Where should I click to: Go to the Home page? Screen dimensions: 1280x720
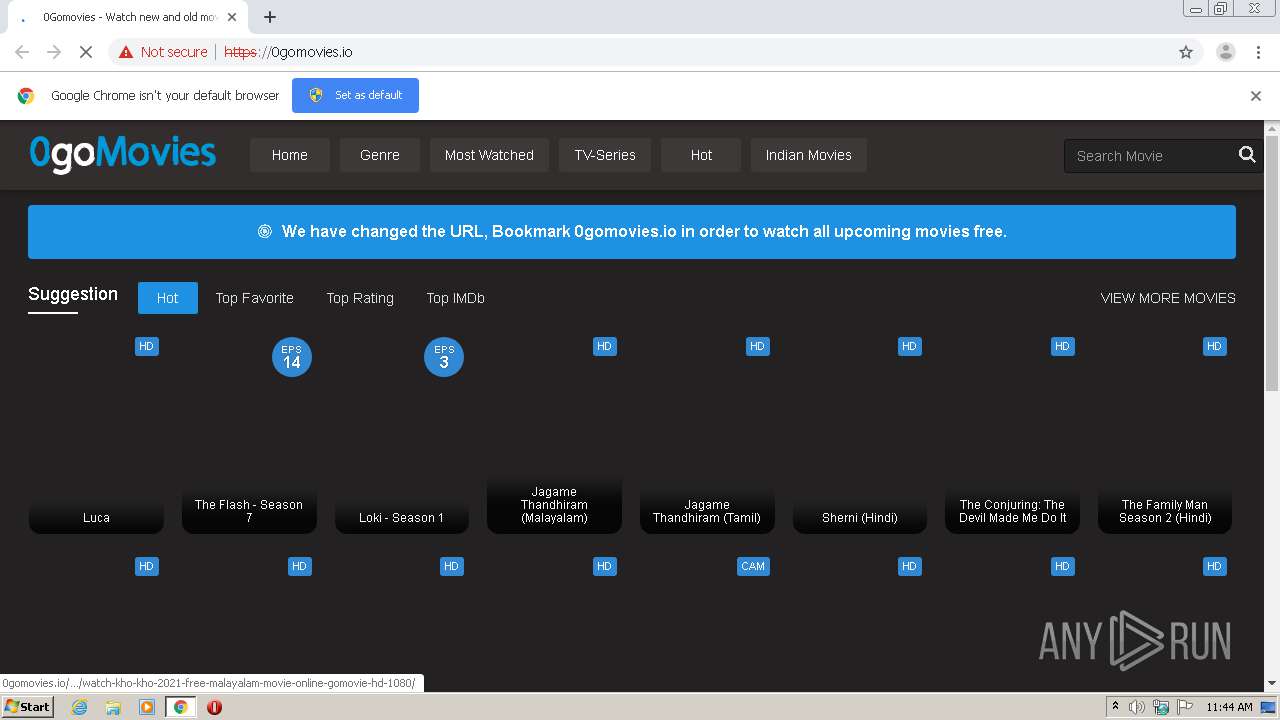[290, 155]
